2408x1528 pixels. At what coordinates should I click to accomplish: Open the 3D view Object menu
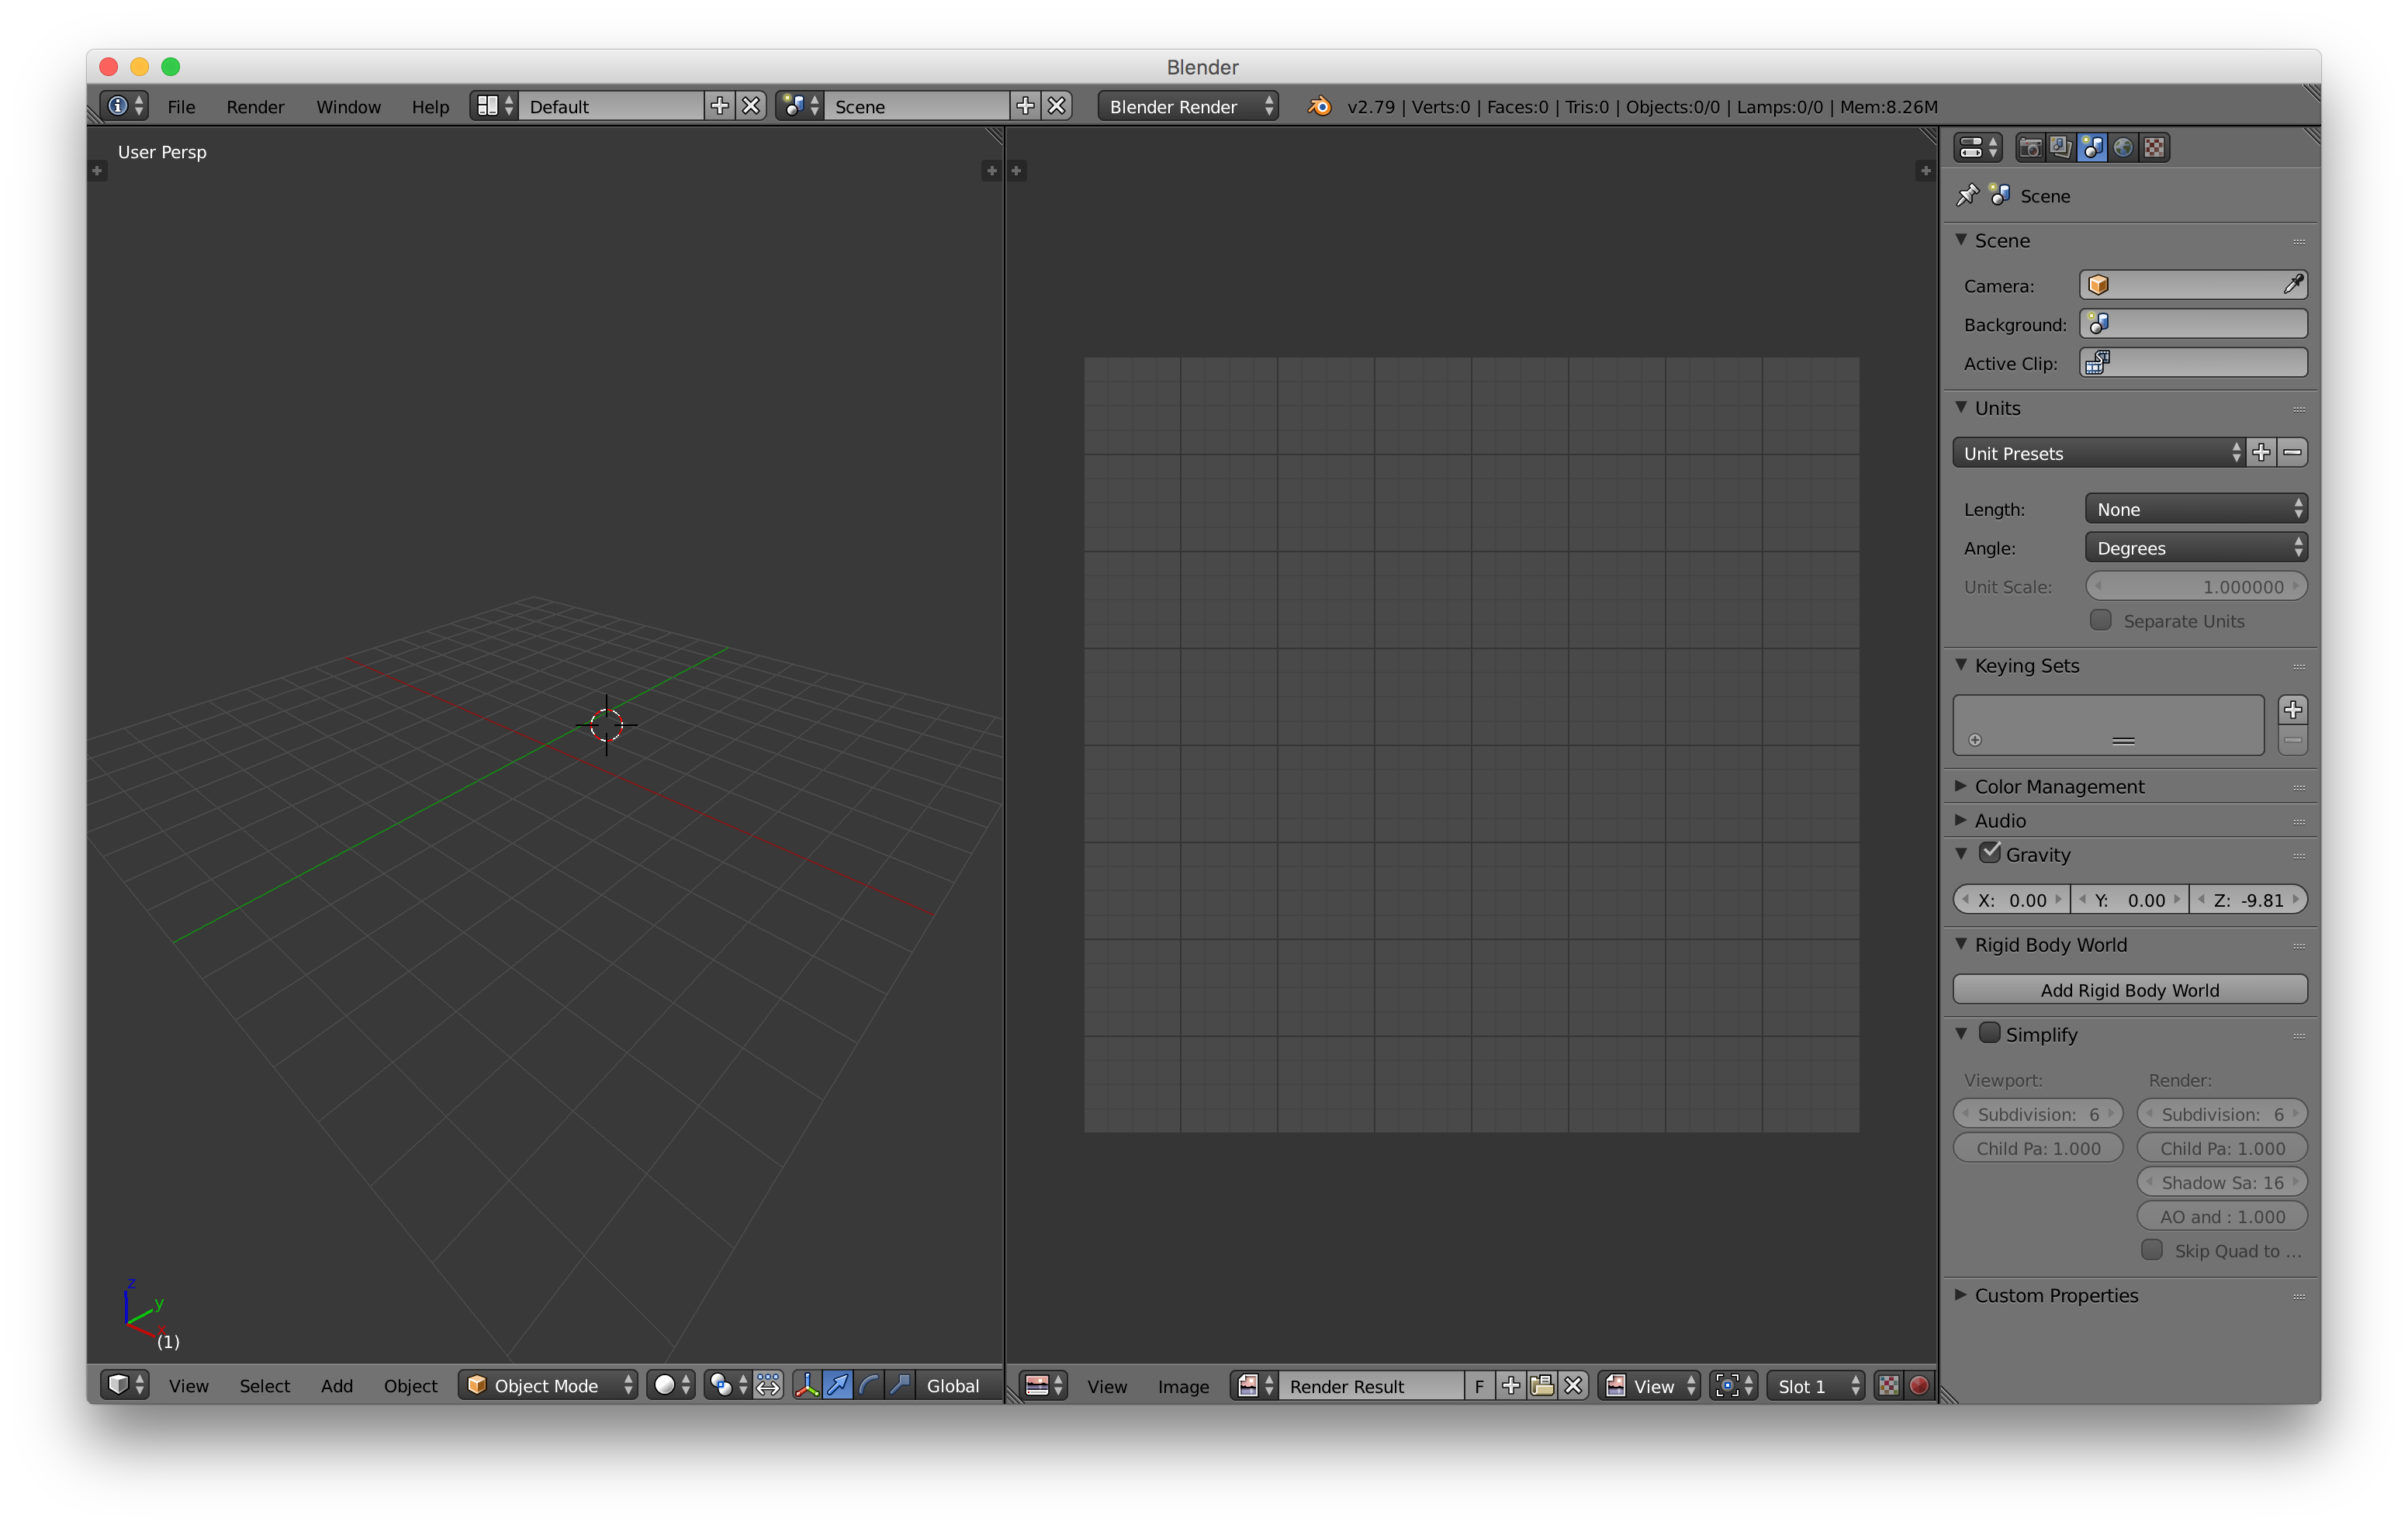click(410, 1385)
